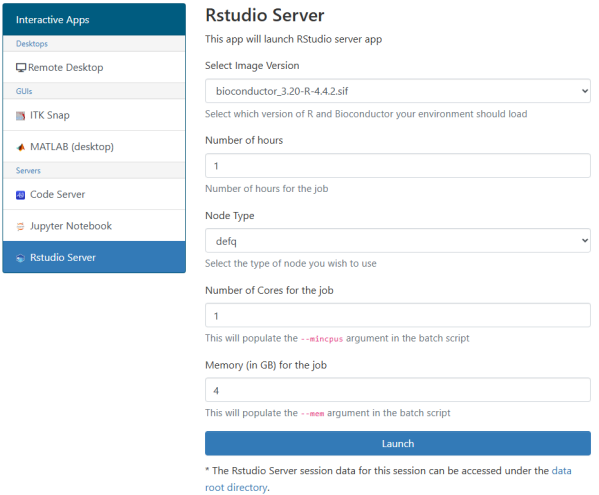Click the GUIs section label

tap(24, 91)
